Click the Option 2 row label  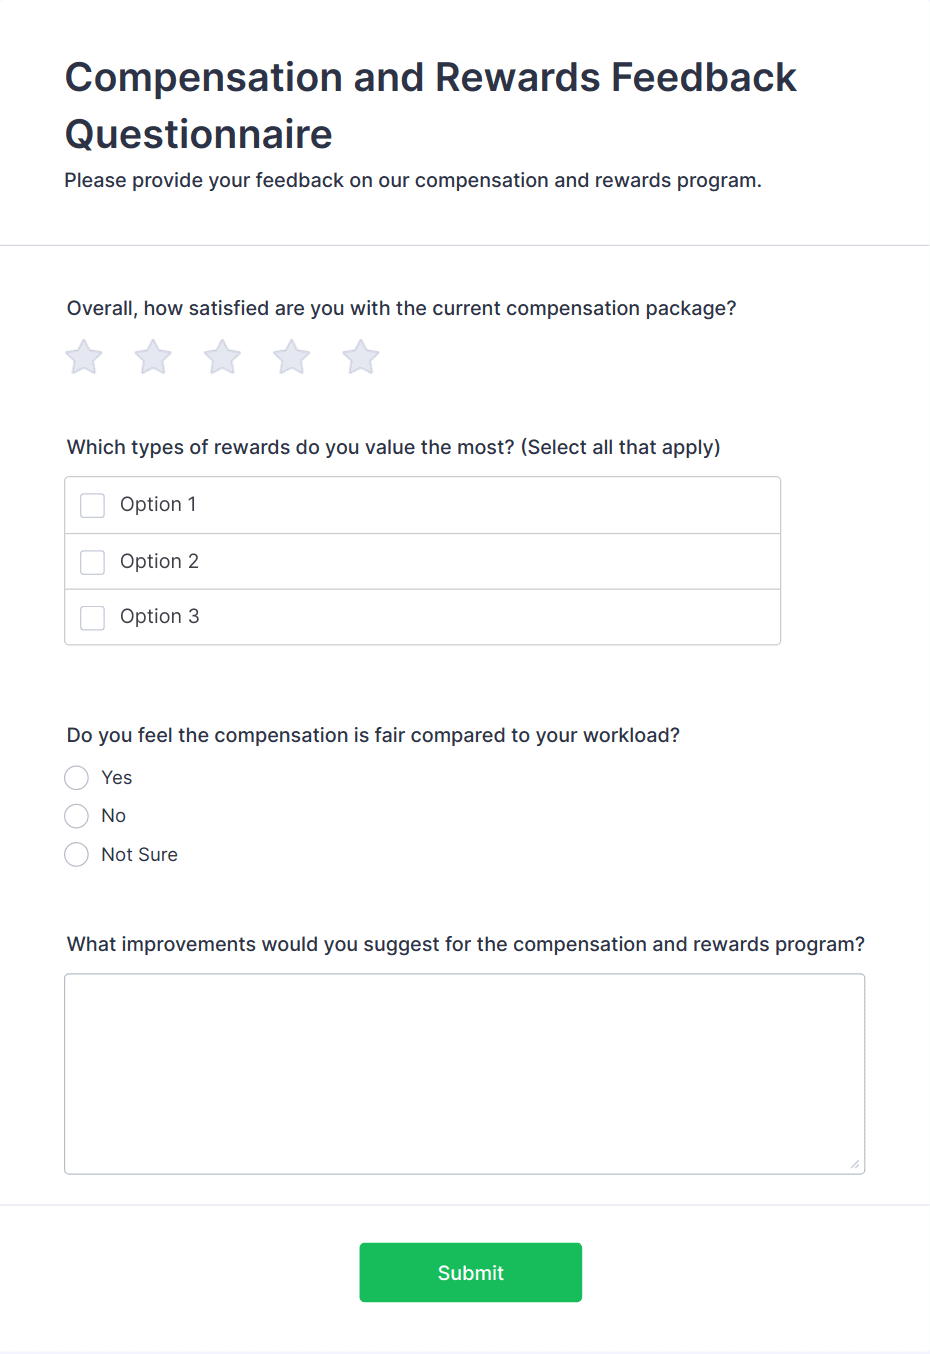159,561
